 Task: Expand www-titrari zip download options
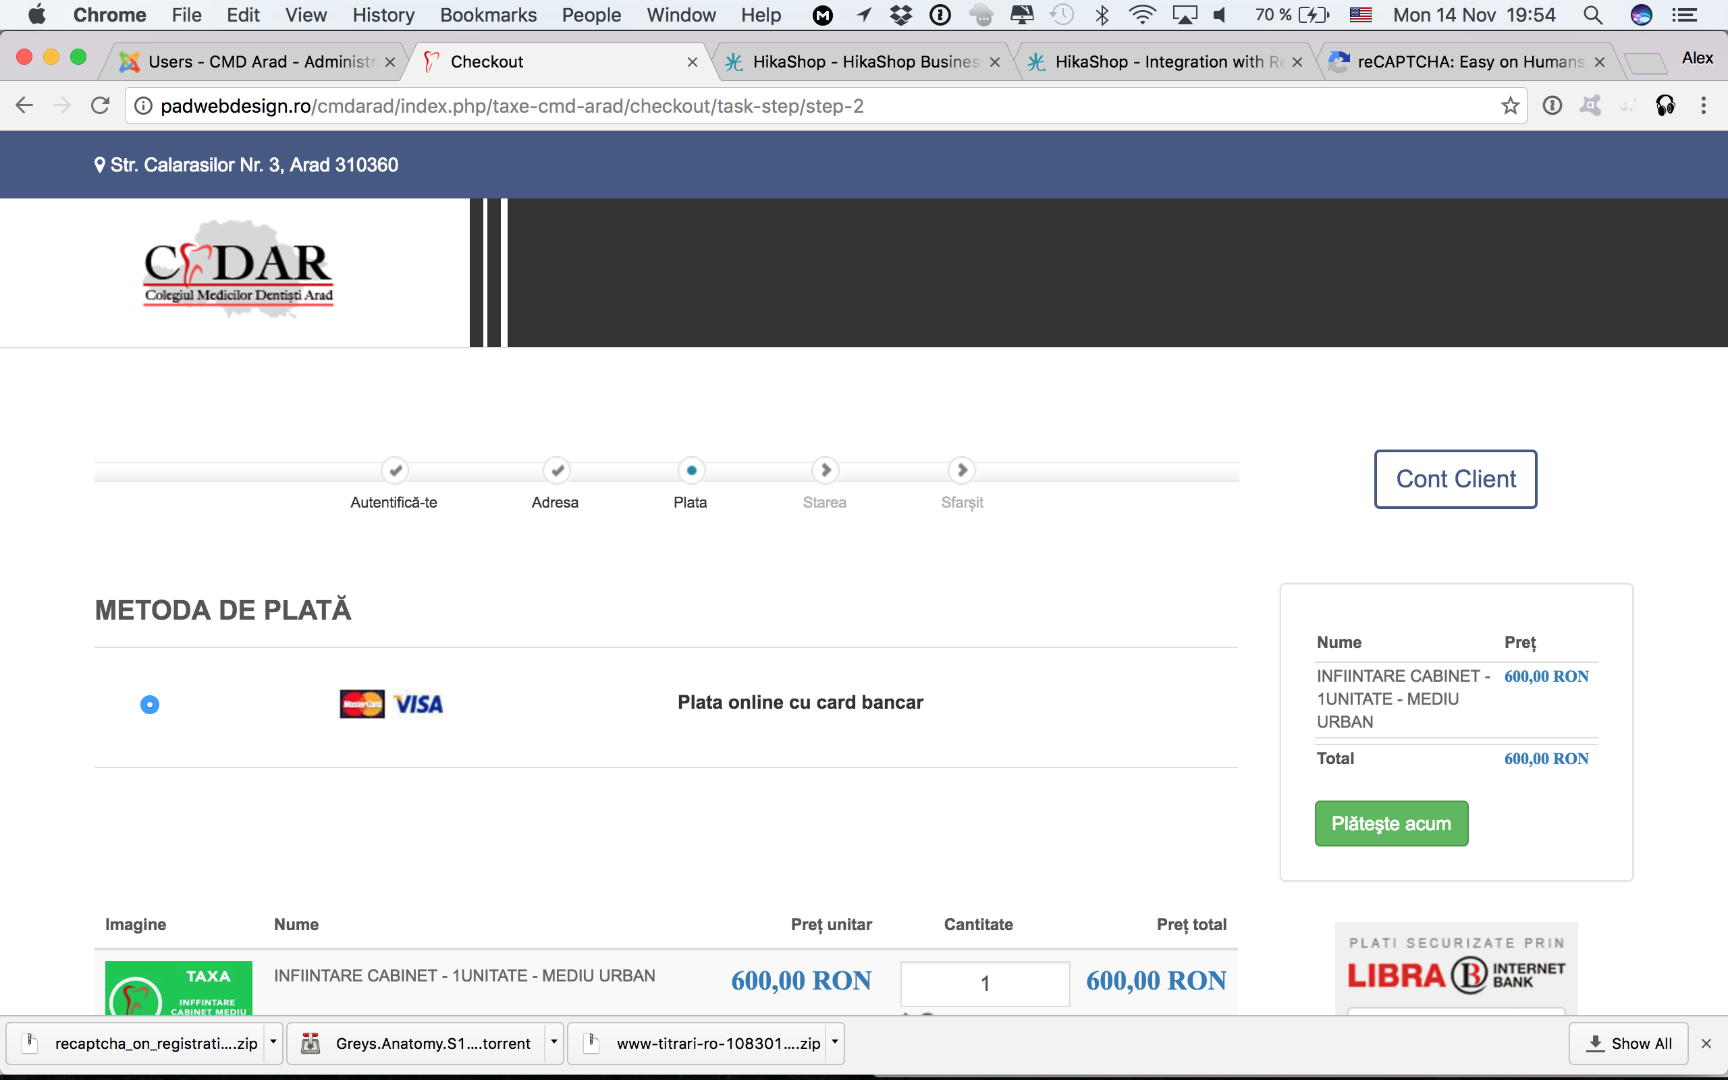point(835,1042)
